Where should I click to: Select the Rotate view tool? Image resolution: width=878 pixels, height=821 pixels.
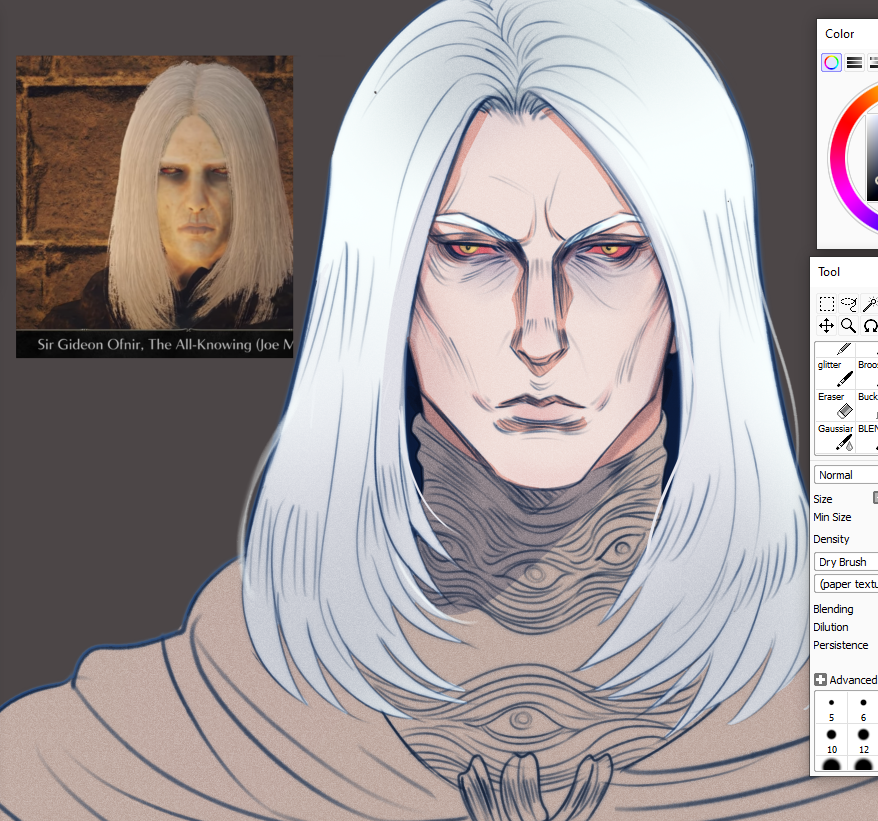pos(870,325)
